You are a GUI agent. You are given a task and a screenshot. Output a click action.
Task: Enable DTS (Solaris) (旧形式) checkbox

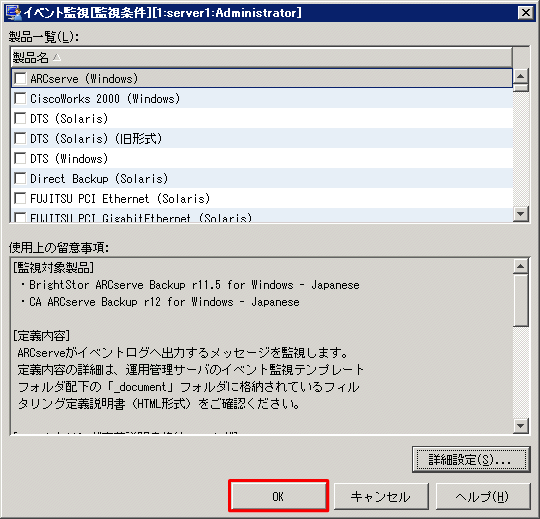(20, 138)
